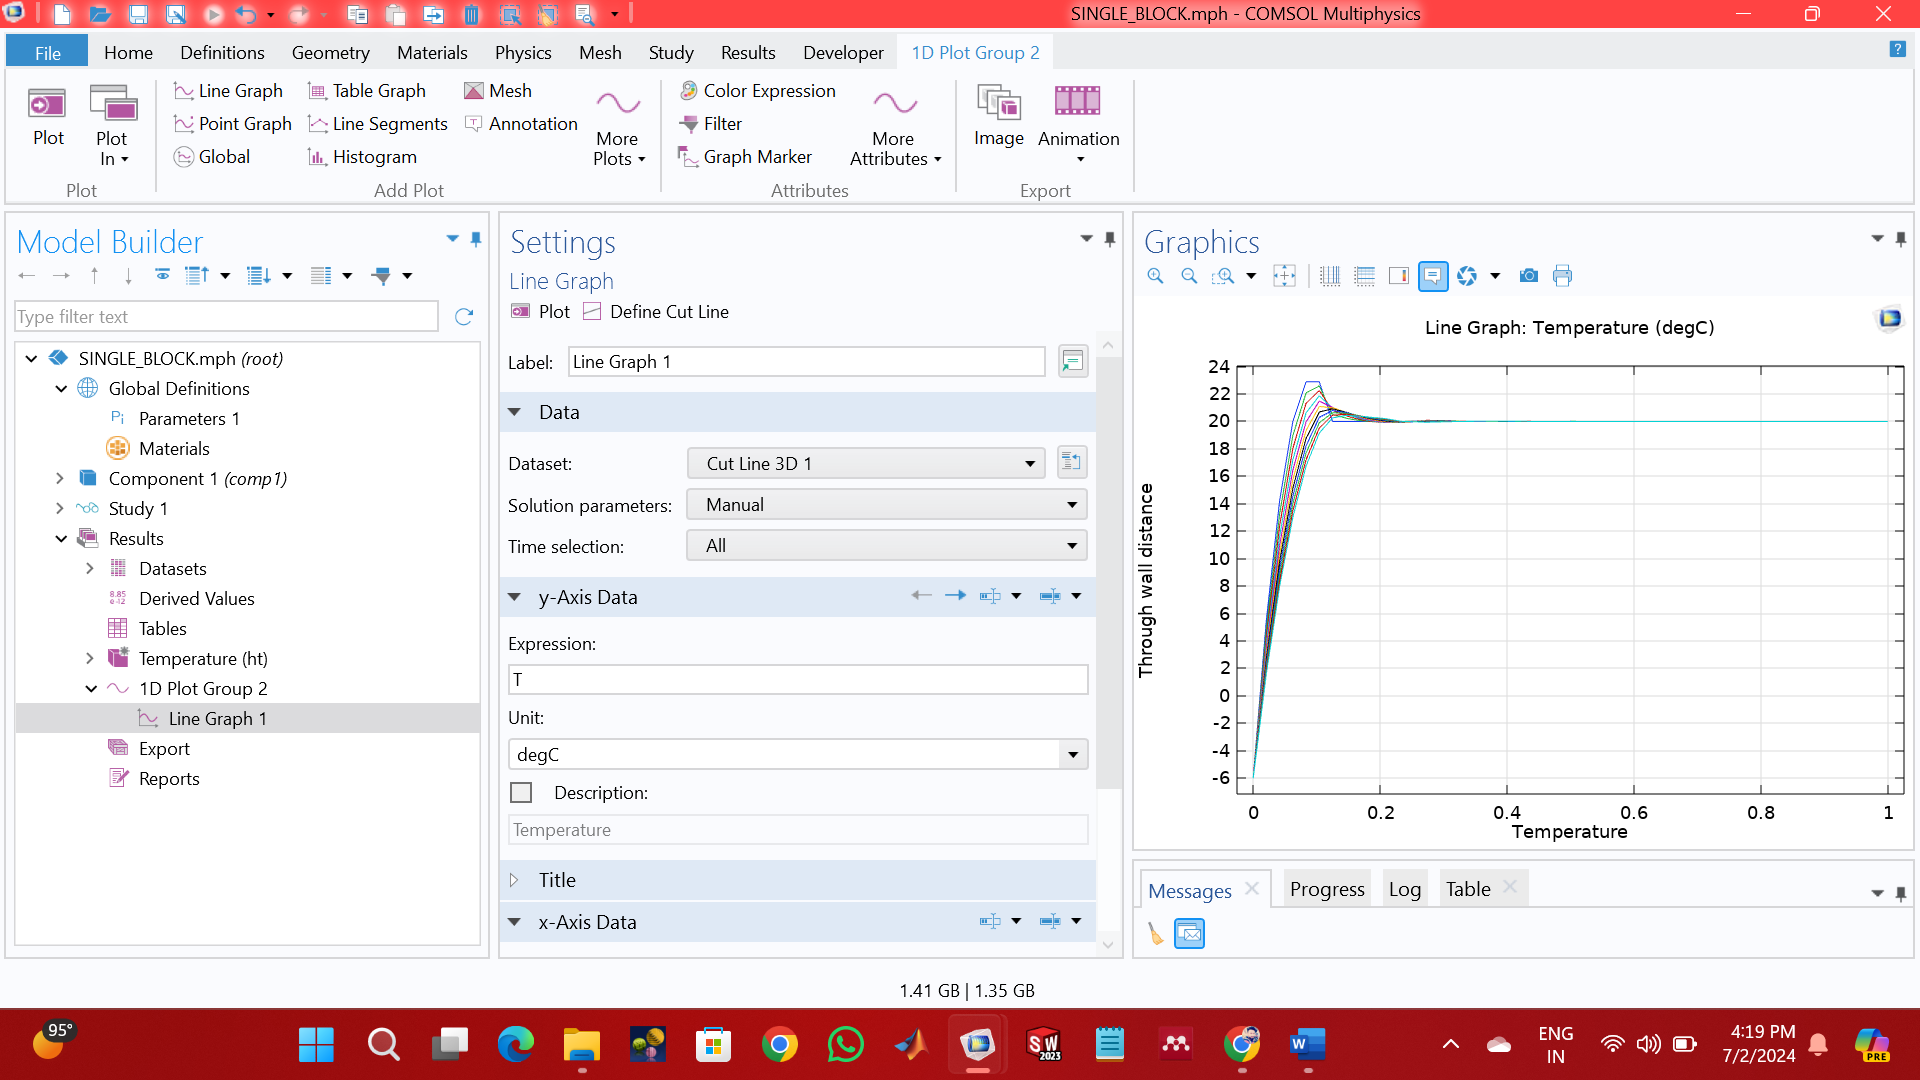Open the Dataset dropdown Cut Line 3D 1

tap(866, 464)
